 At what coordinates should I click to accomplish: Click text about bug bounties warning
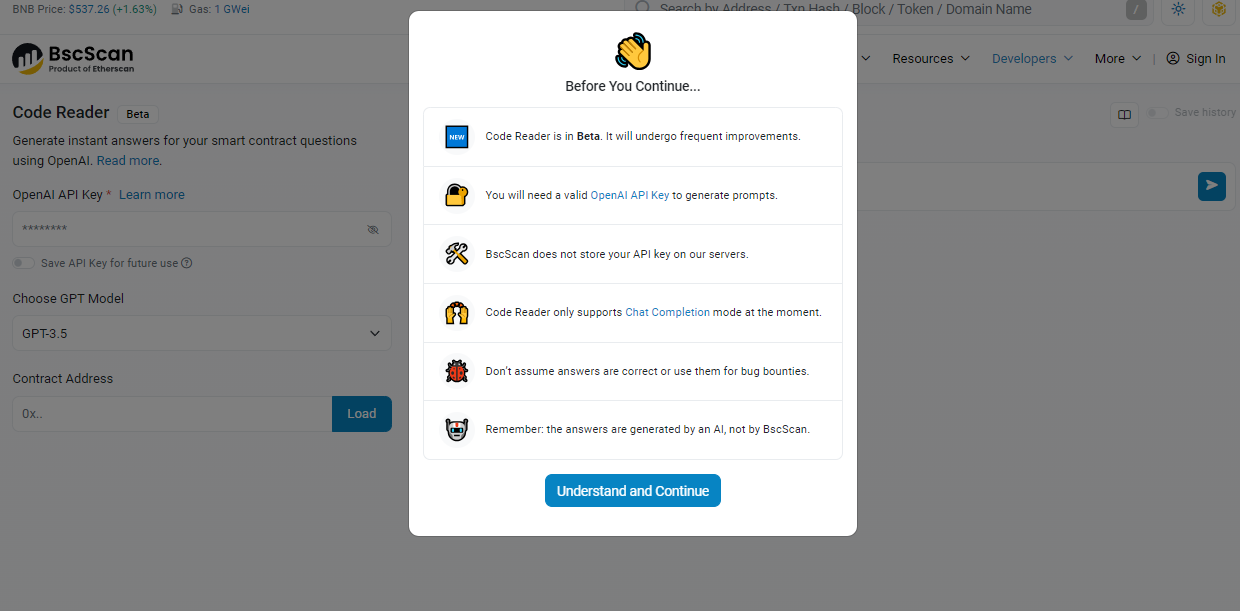pos(647,371)
